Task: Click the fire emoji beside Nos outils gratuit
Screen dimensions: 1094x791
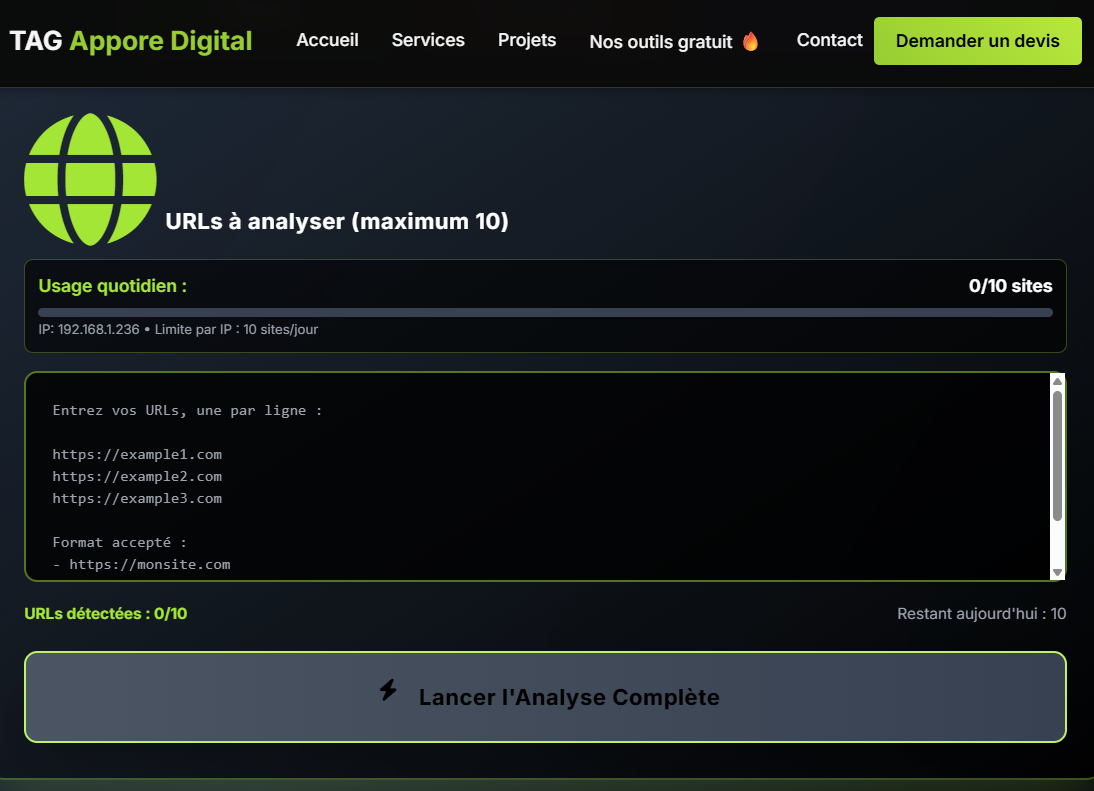Action: click(750, 42)
